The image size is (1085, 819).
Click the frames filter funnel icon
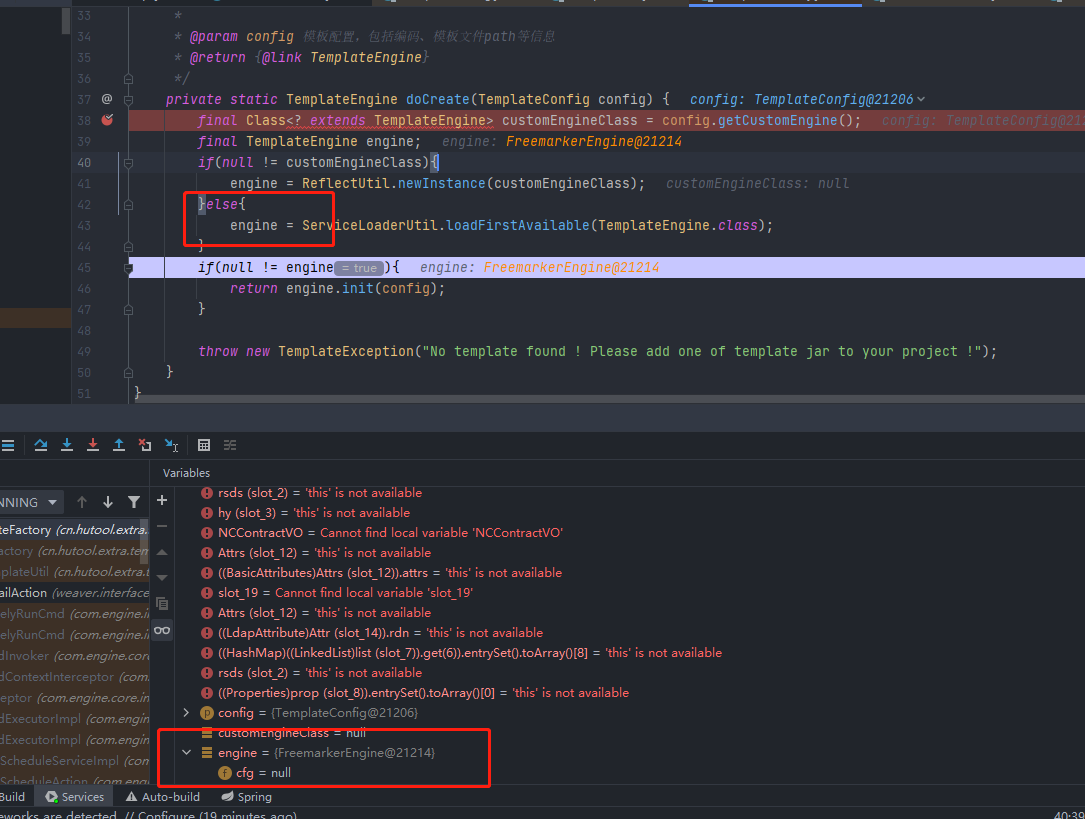pos(134,502)
